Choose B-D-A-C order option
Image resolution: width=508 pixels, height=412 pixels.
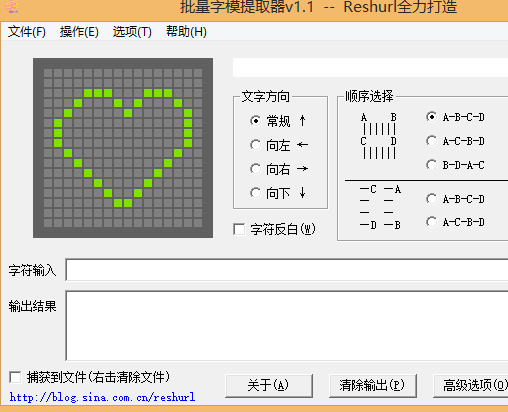tap(431, 165)
